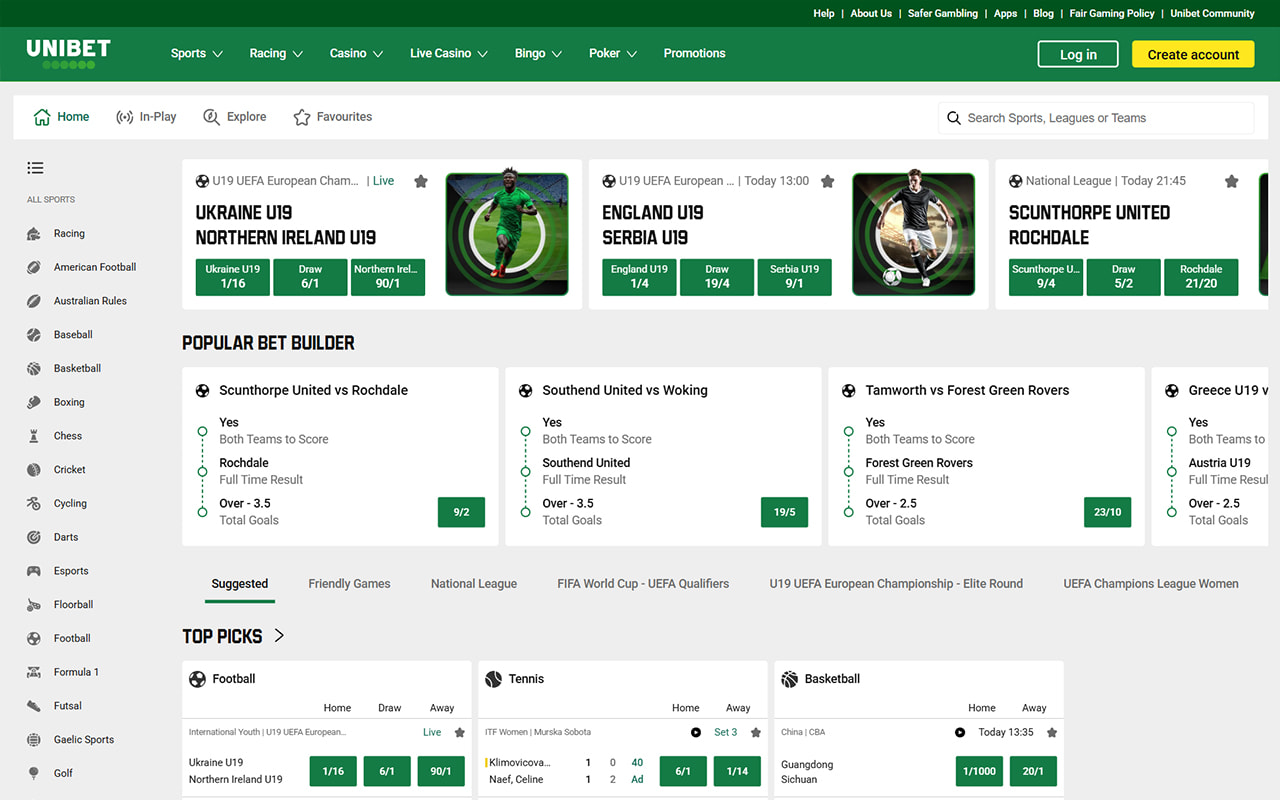Toggle the all sports list menu icon

[36, 168]
